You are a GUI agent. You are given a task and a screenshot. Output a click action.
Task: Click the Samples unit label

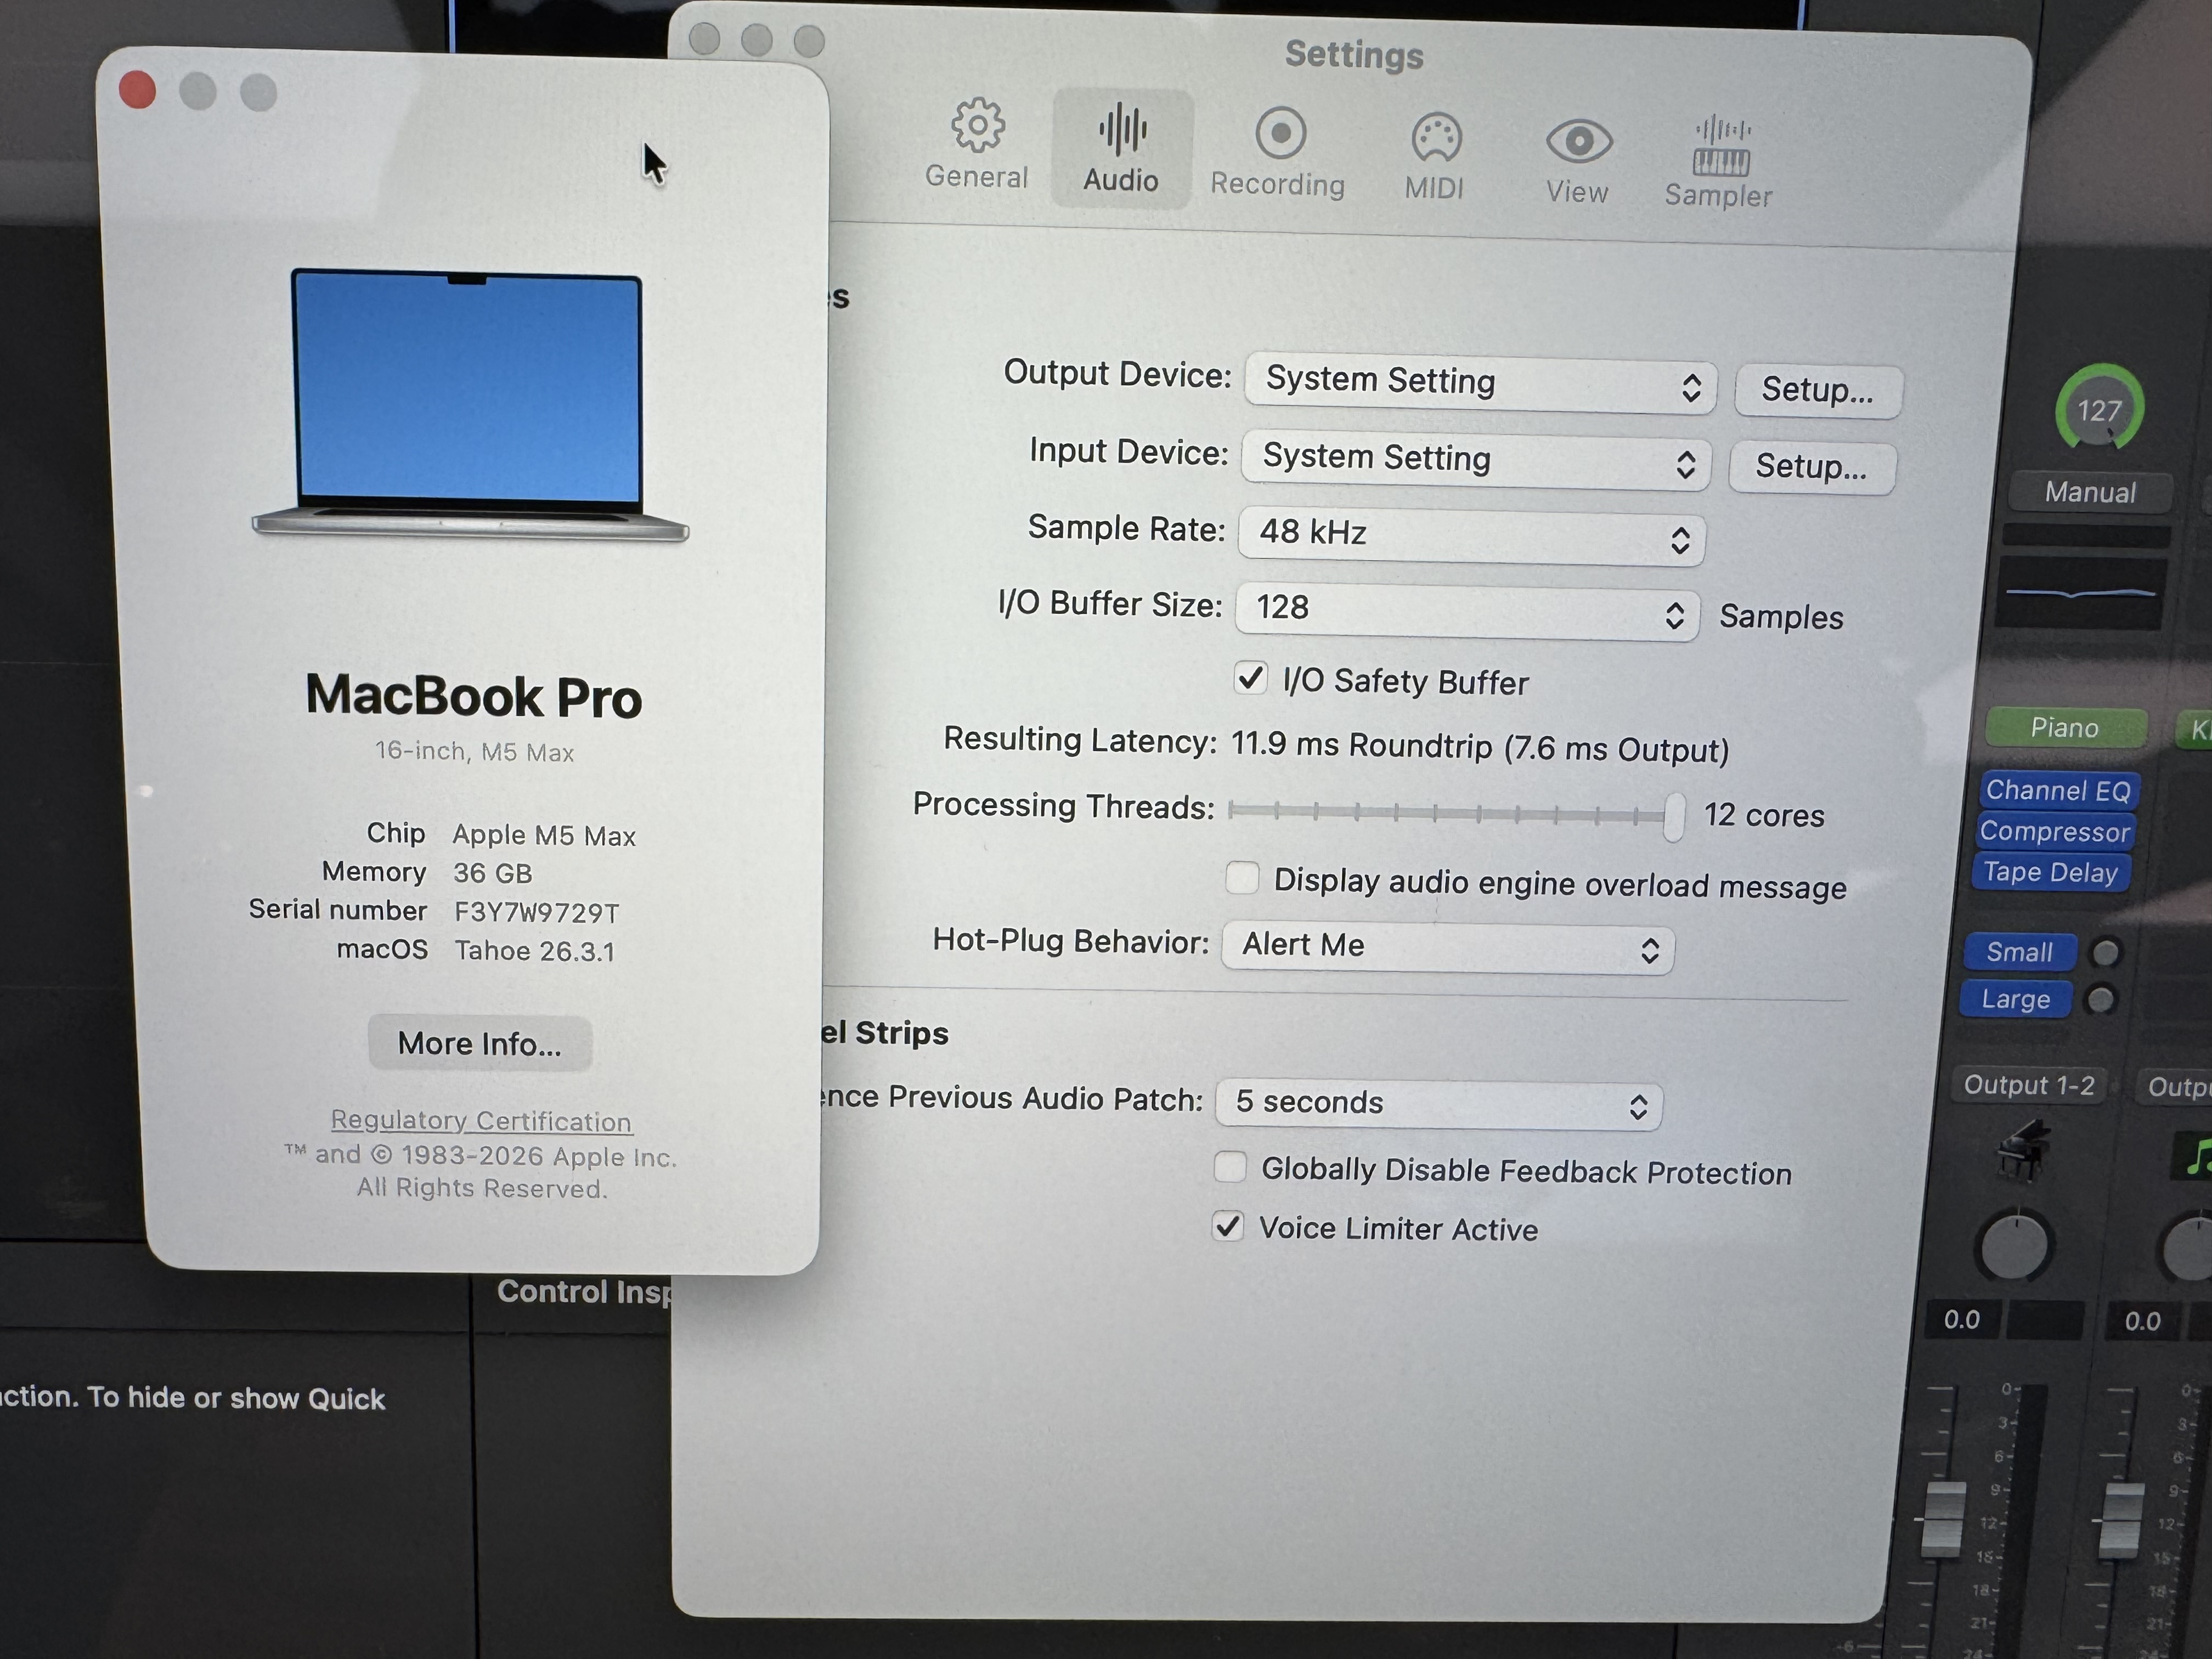[x=1781, y=616]
